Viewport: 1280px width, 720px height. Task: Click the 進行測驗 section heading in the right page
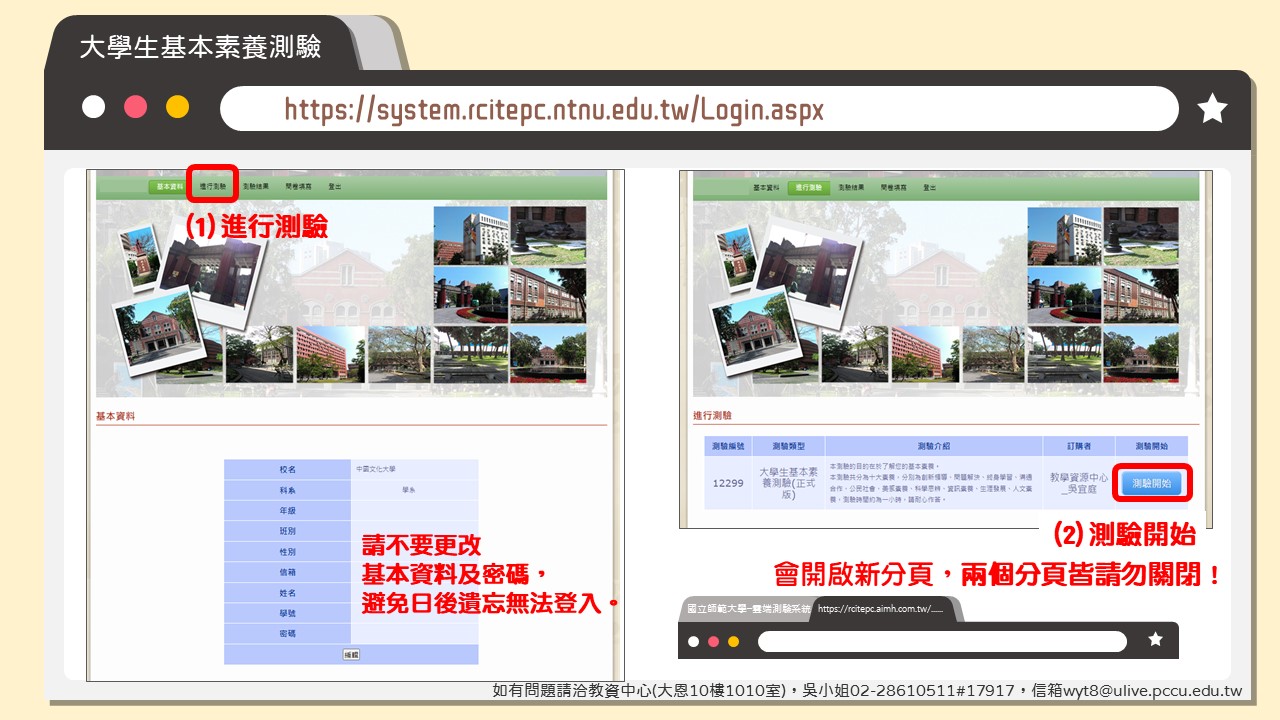pyautogui.click(x=712, y=415)
